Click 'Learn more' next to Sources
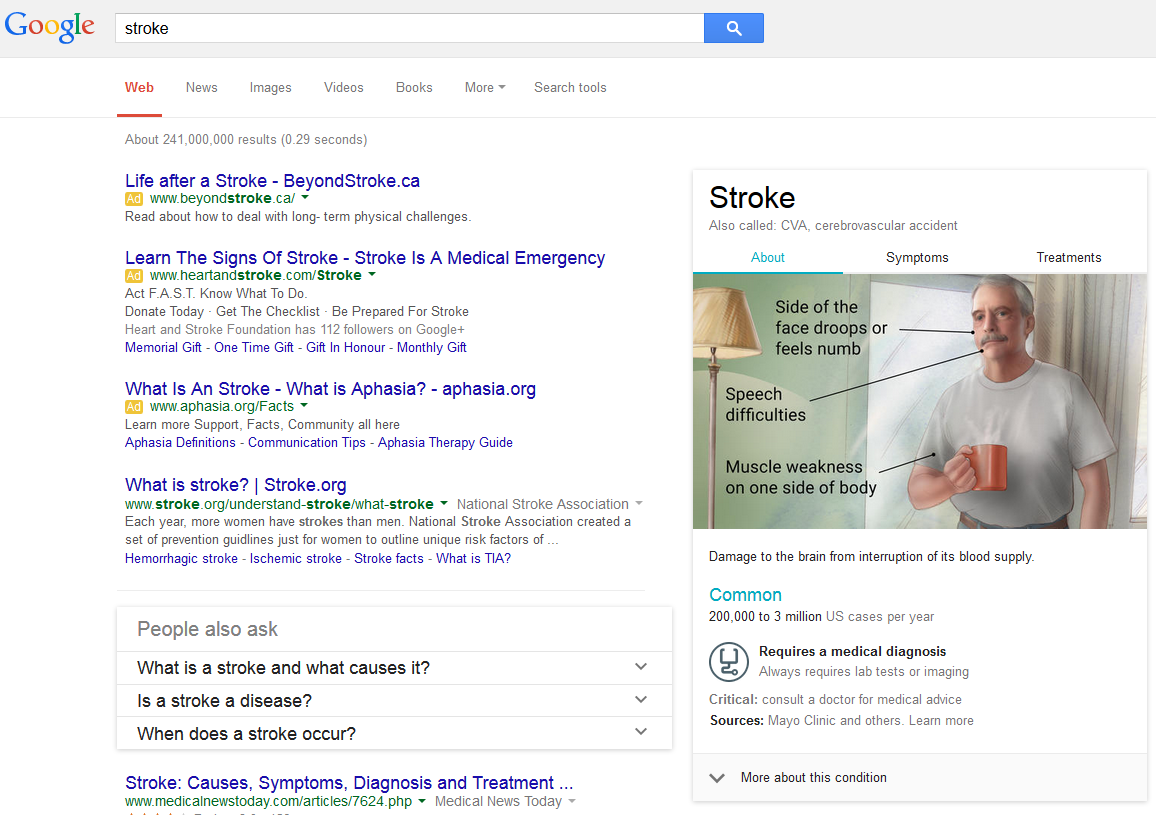 point(940,720)
